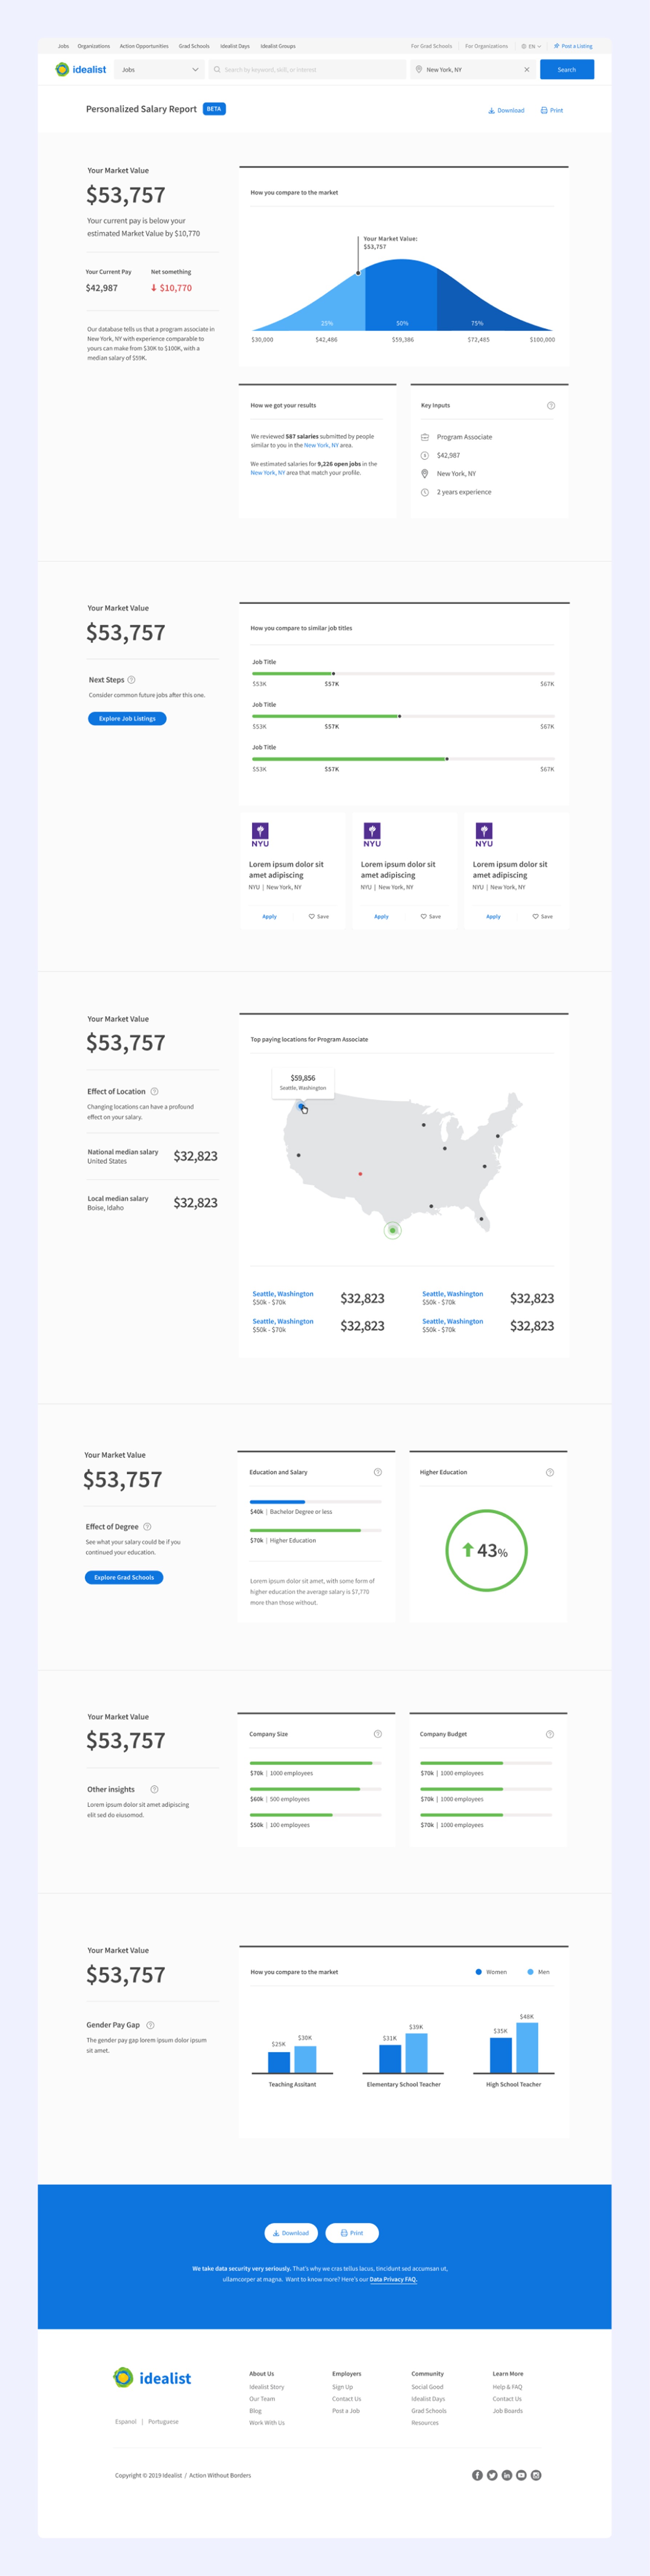Open Work With Us in the footer

click(267, 2423)
